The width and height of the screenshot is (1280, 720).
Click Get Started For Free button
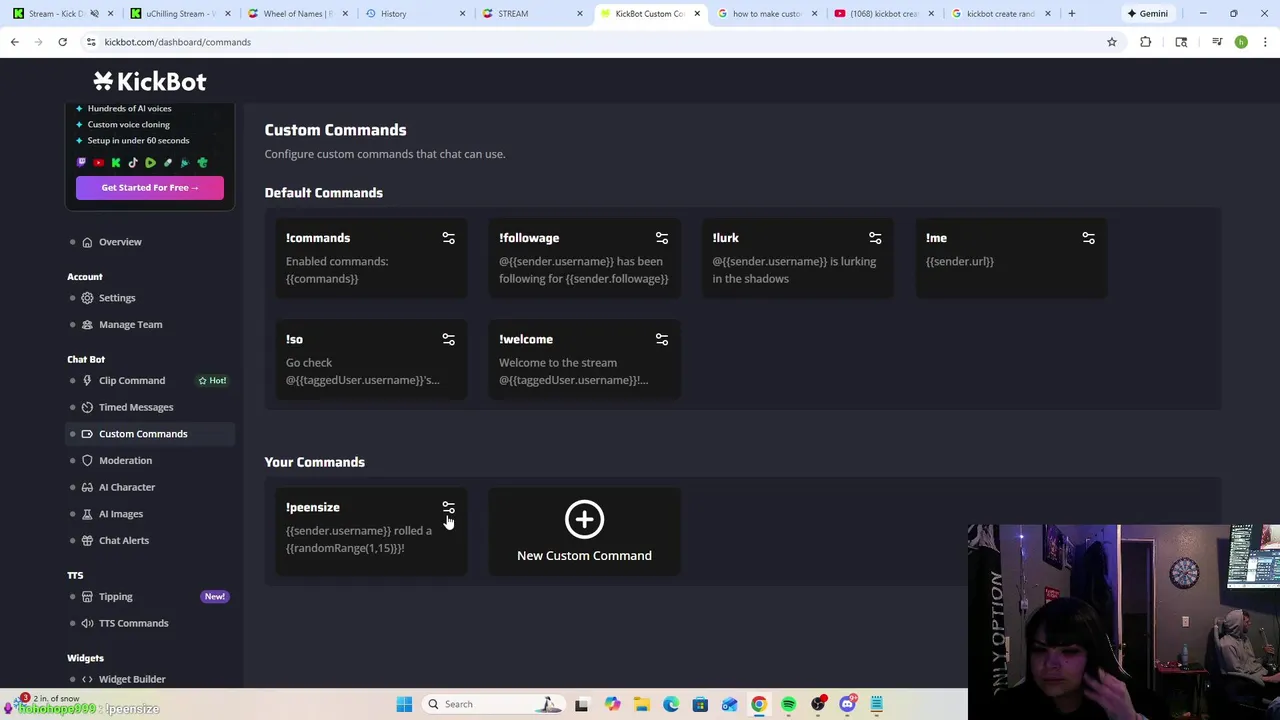pyautogui.click(x=150, y=188)
